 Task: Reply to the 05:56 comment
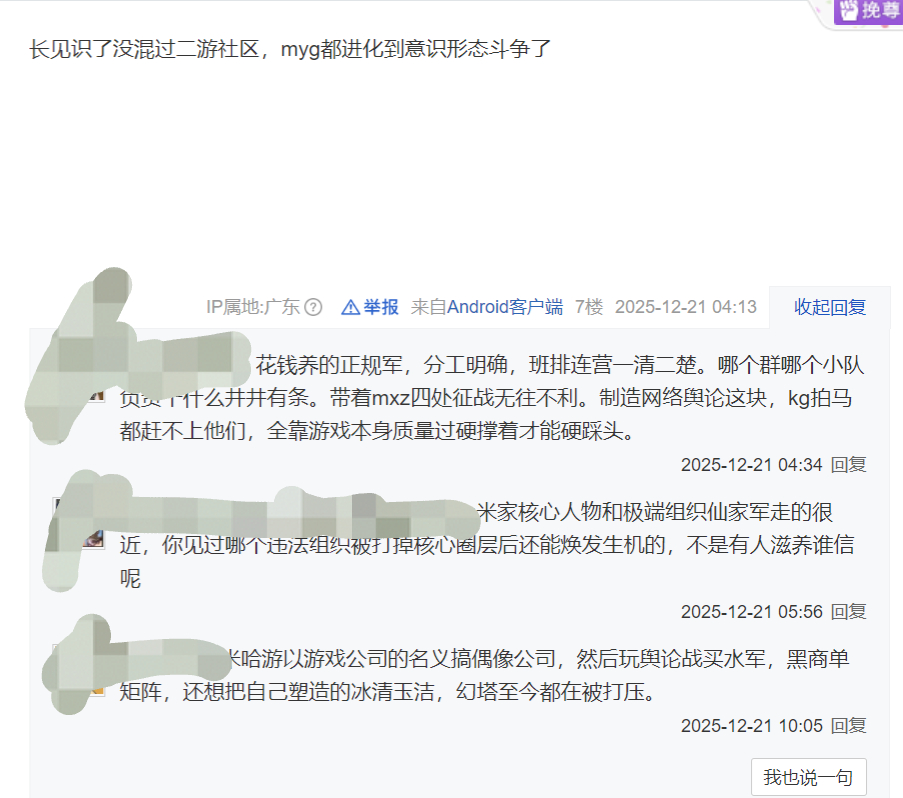(848, 611)
